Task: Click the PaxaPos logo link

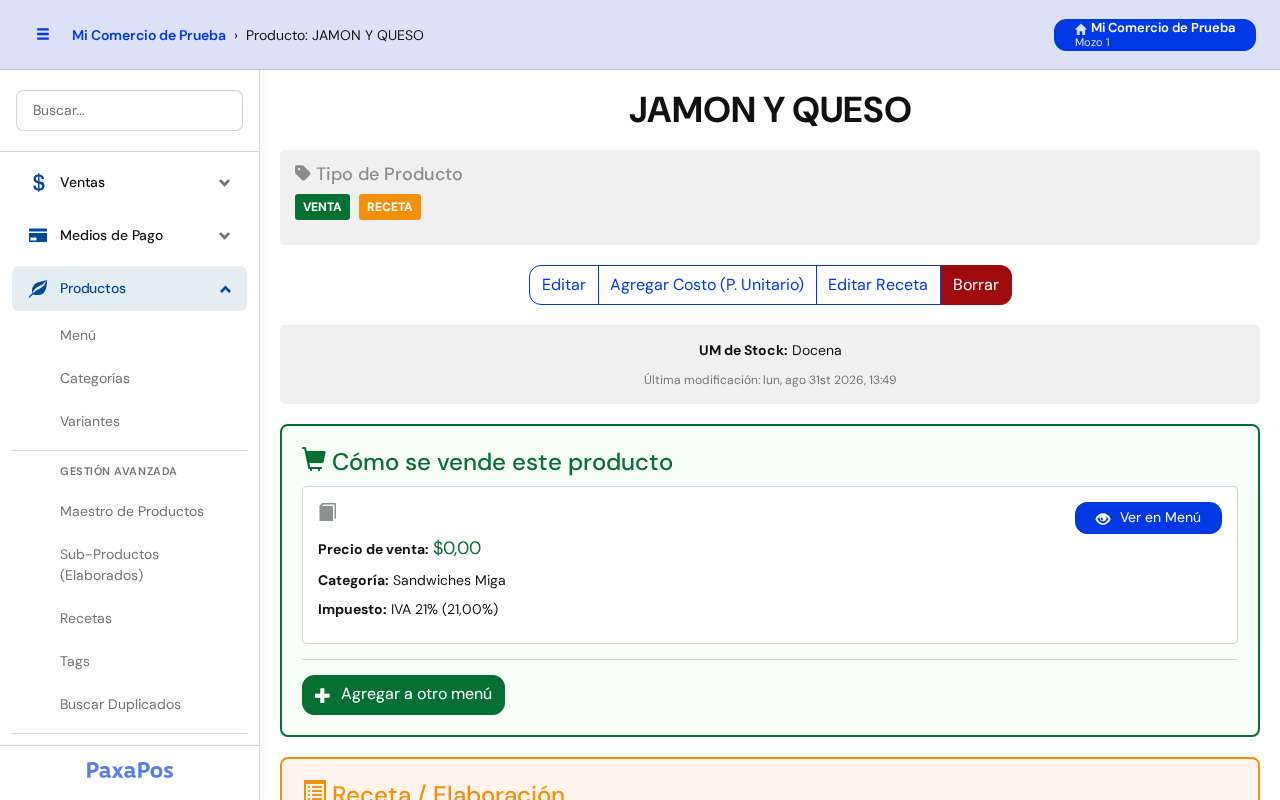Action: [x=130, y=770]
